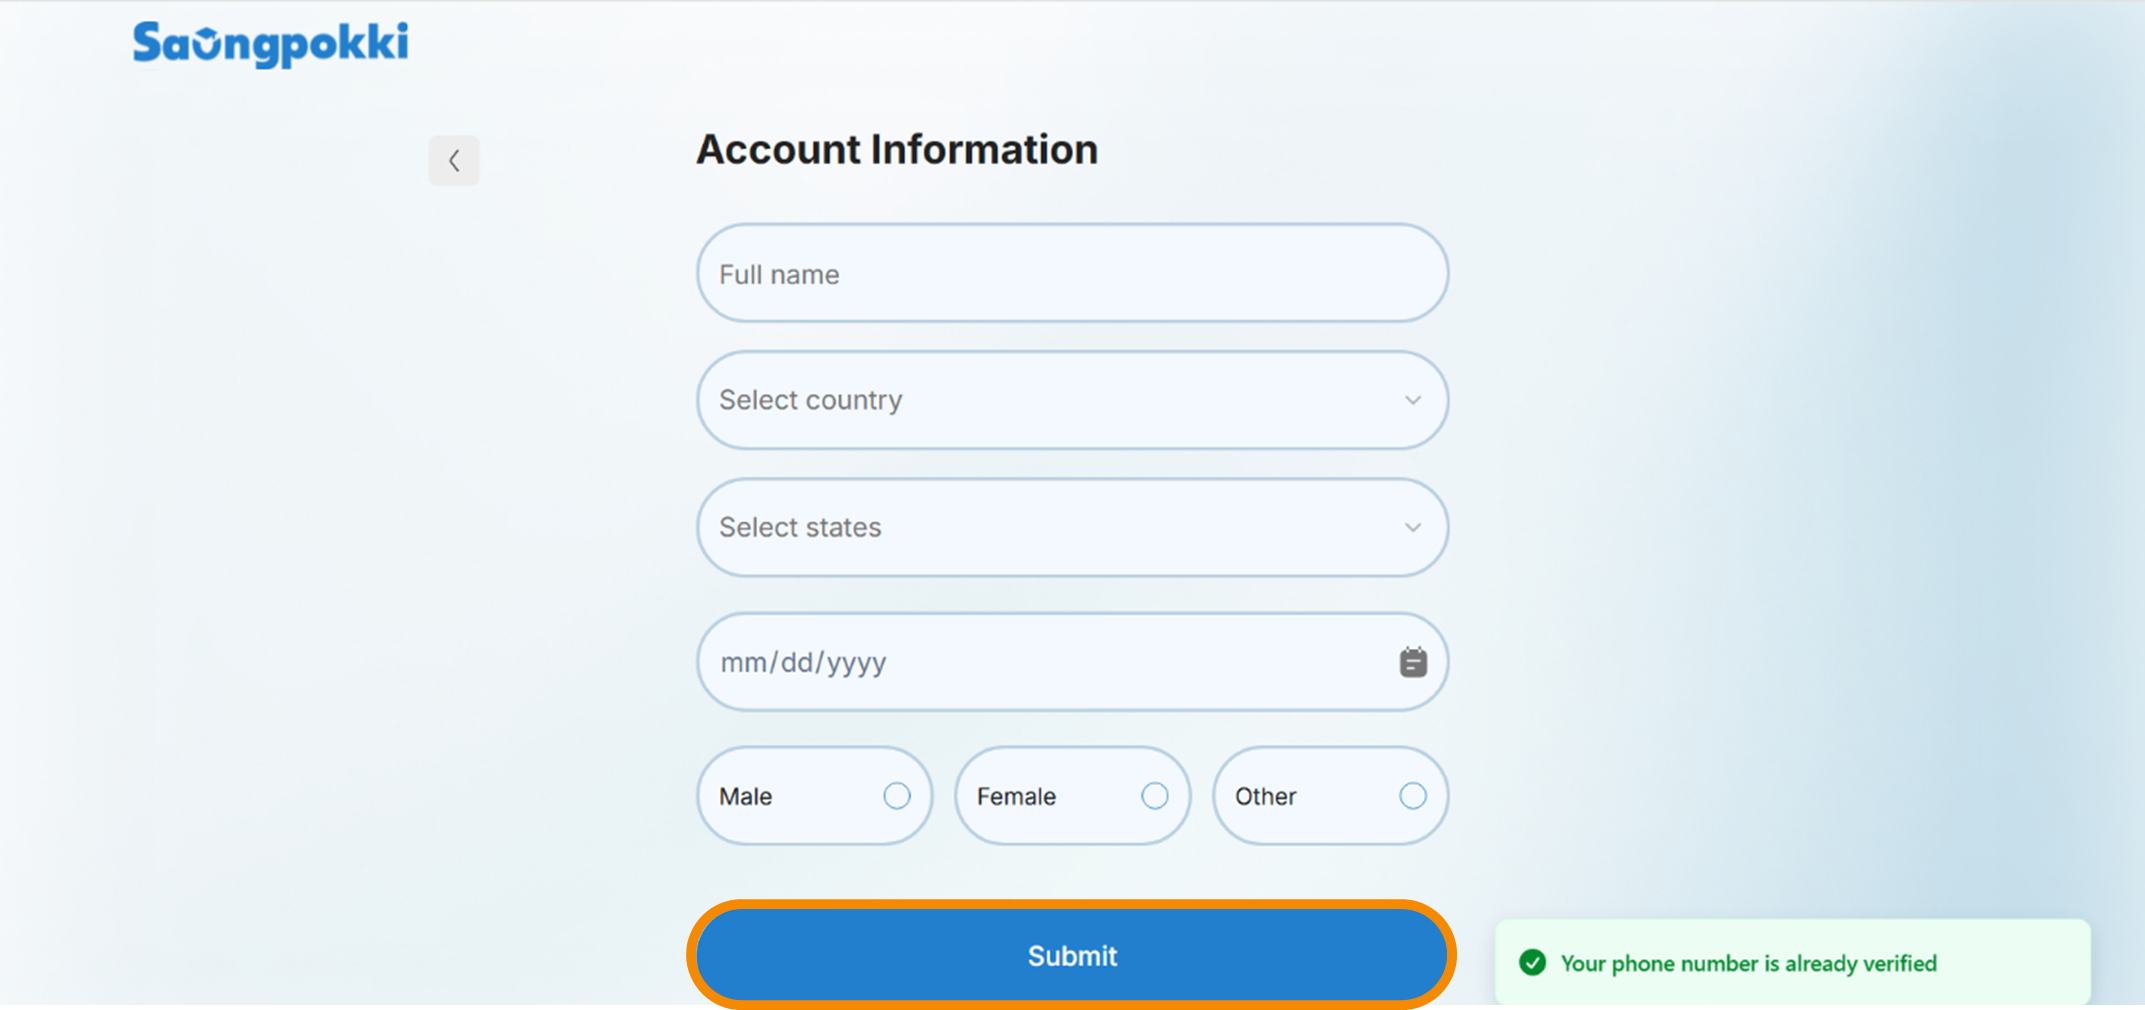Screen dimensions: 2145x1010
Task: Open the Select states dropdown
Action: tap(1073, 527)
